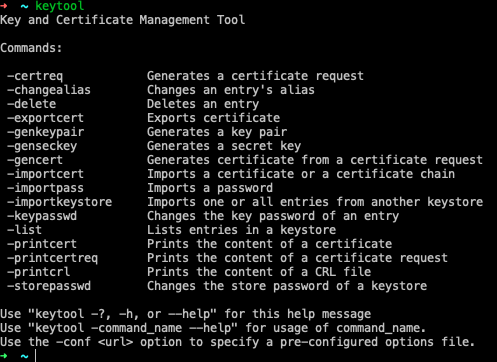
Task: Click 'Deletes an entry' description
Action: [203, 104]
